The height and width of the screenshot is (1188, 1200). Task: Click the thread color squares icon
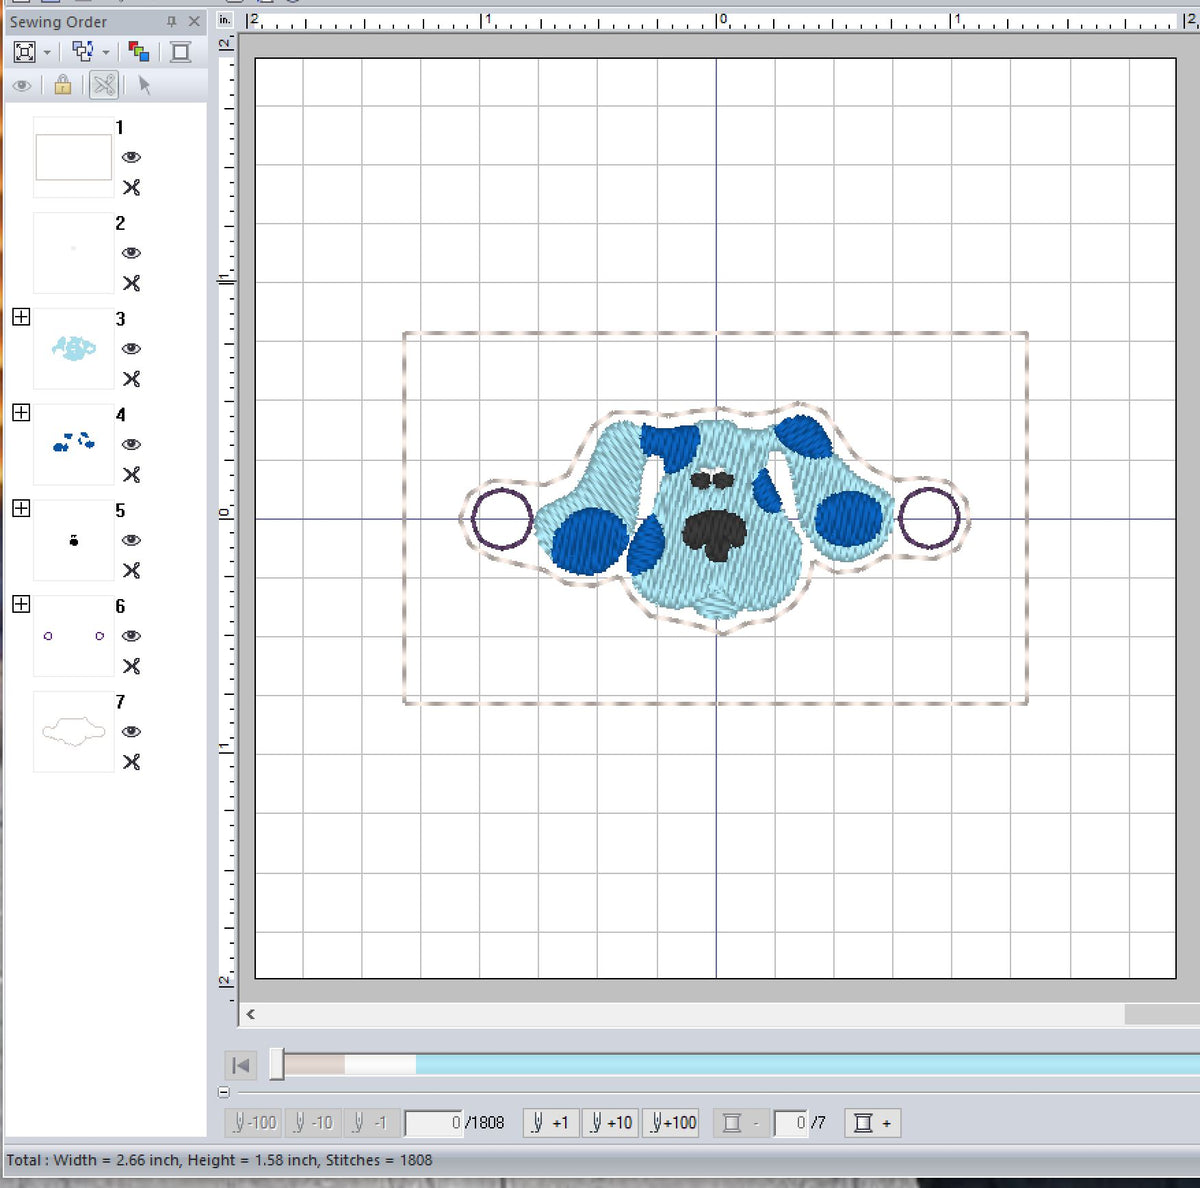pos(139,52)
